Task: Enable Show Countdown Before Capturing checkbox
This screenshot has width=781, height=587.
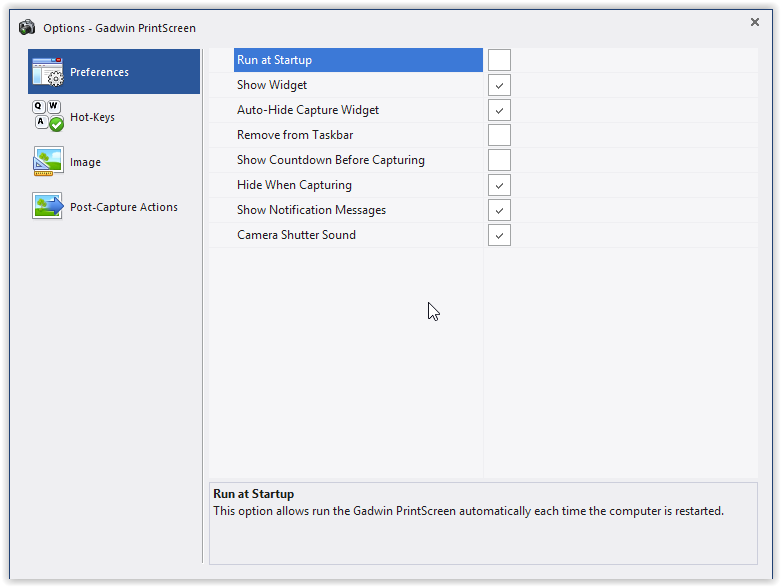Action: tap(499, 160)
